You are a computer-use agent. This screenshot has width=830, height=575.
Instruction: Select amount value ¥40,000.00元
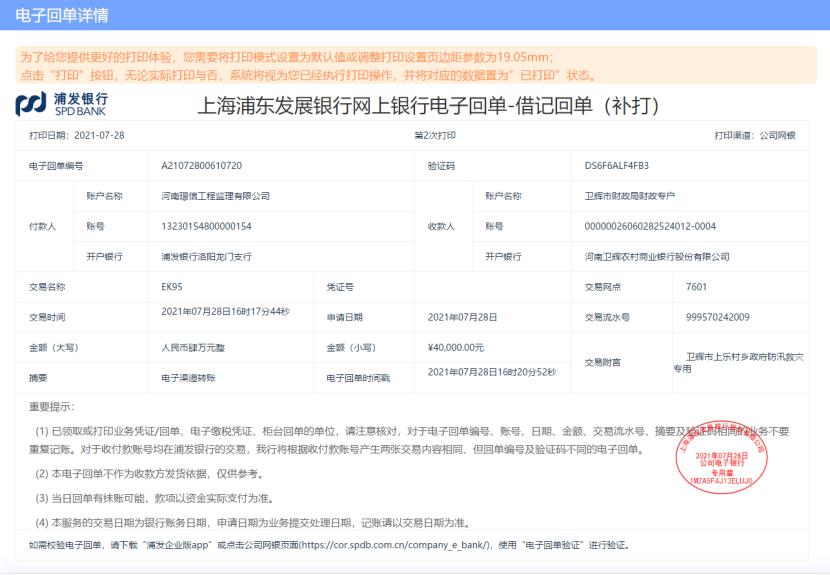[456, 348]
